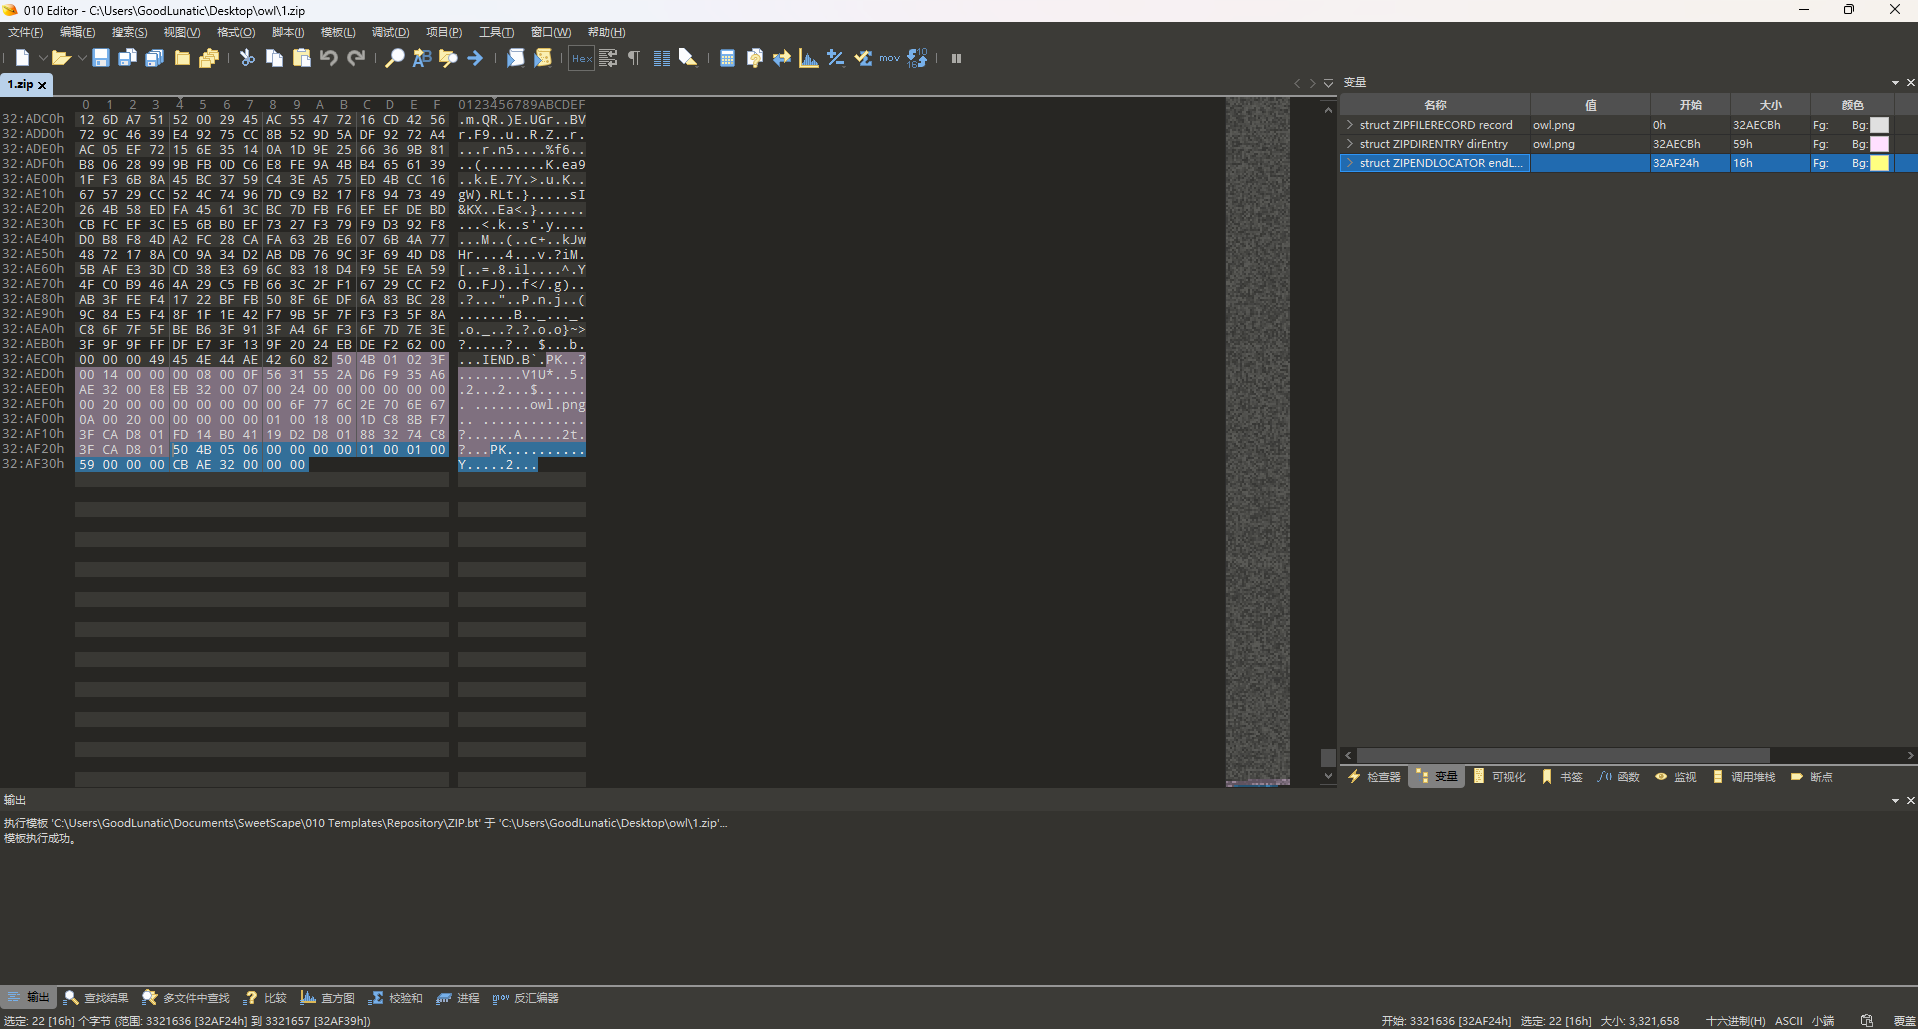Click the Goto blue arrow icon

(x=475, y=58)
